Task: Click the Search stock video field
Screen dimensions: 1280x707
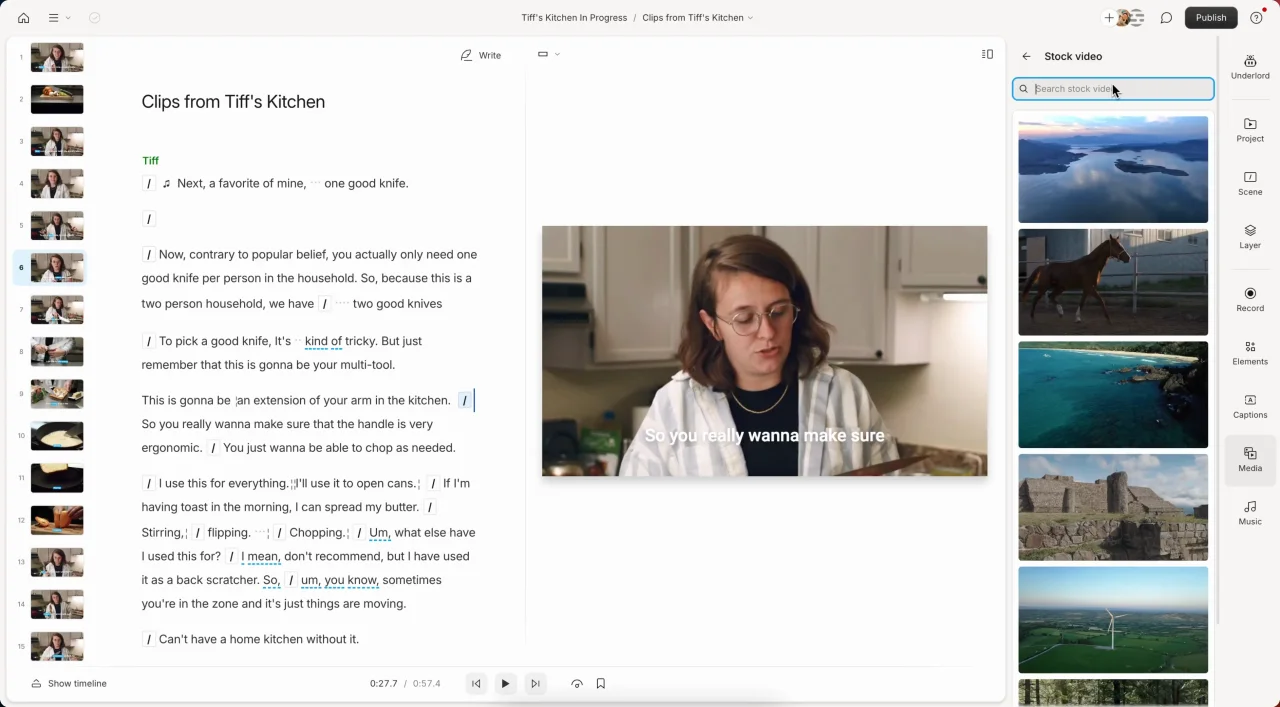Action: [1113, 88]
